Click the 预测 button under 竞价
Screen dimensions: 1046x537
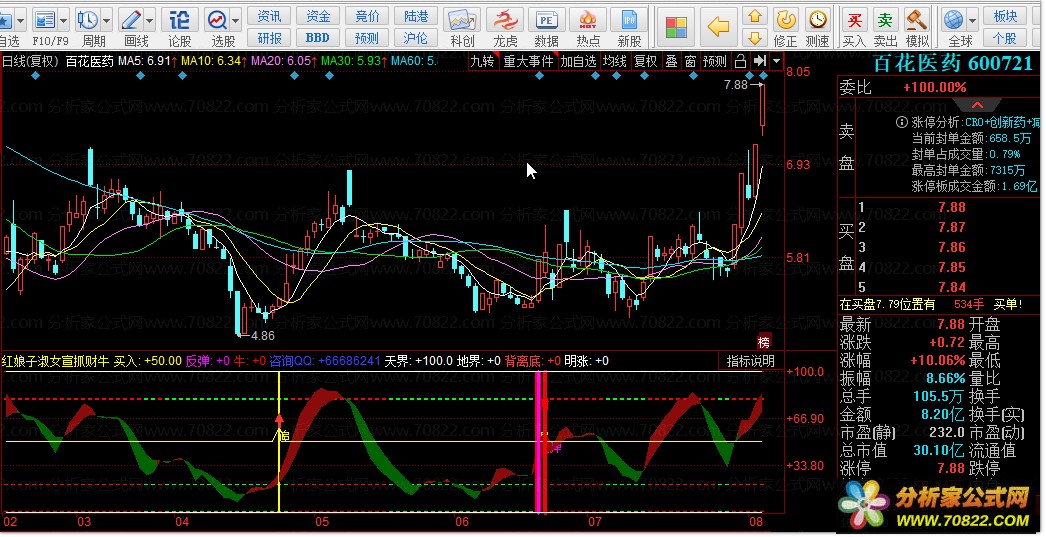click(367, 38)
